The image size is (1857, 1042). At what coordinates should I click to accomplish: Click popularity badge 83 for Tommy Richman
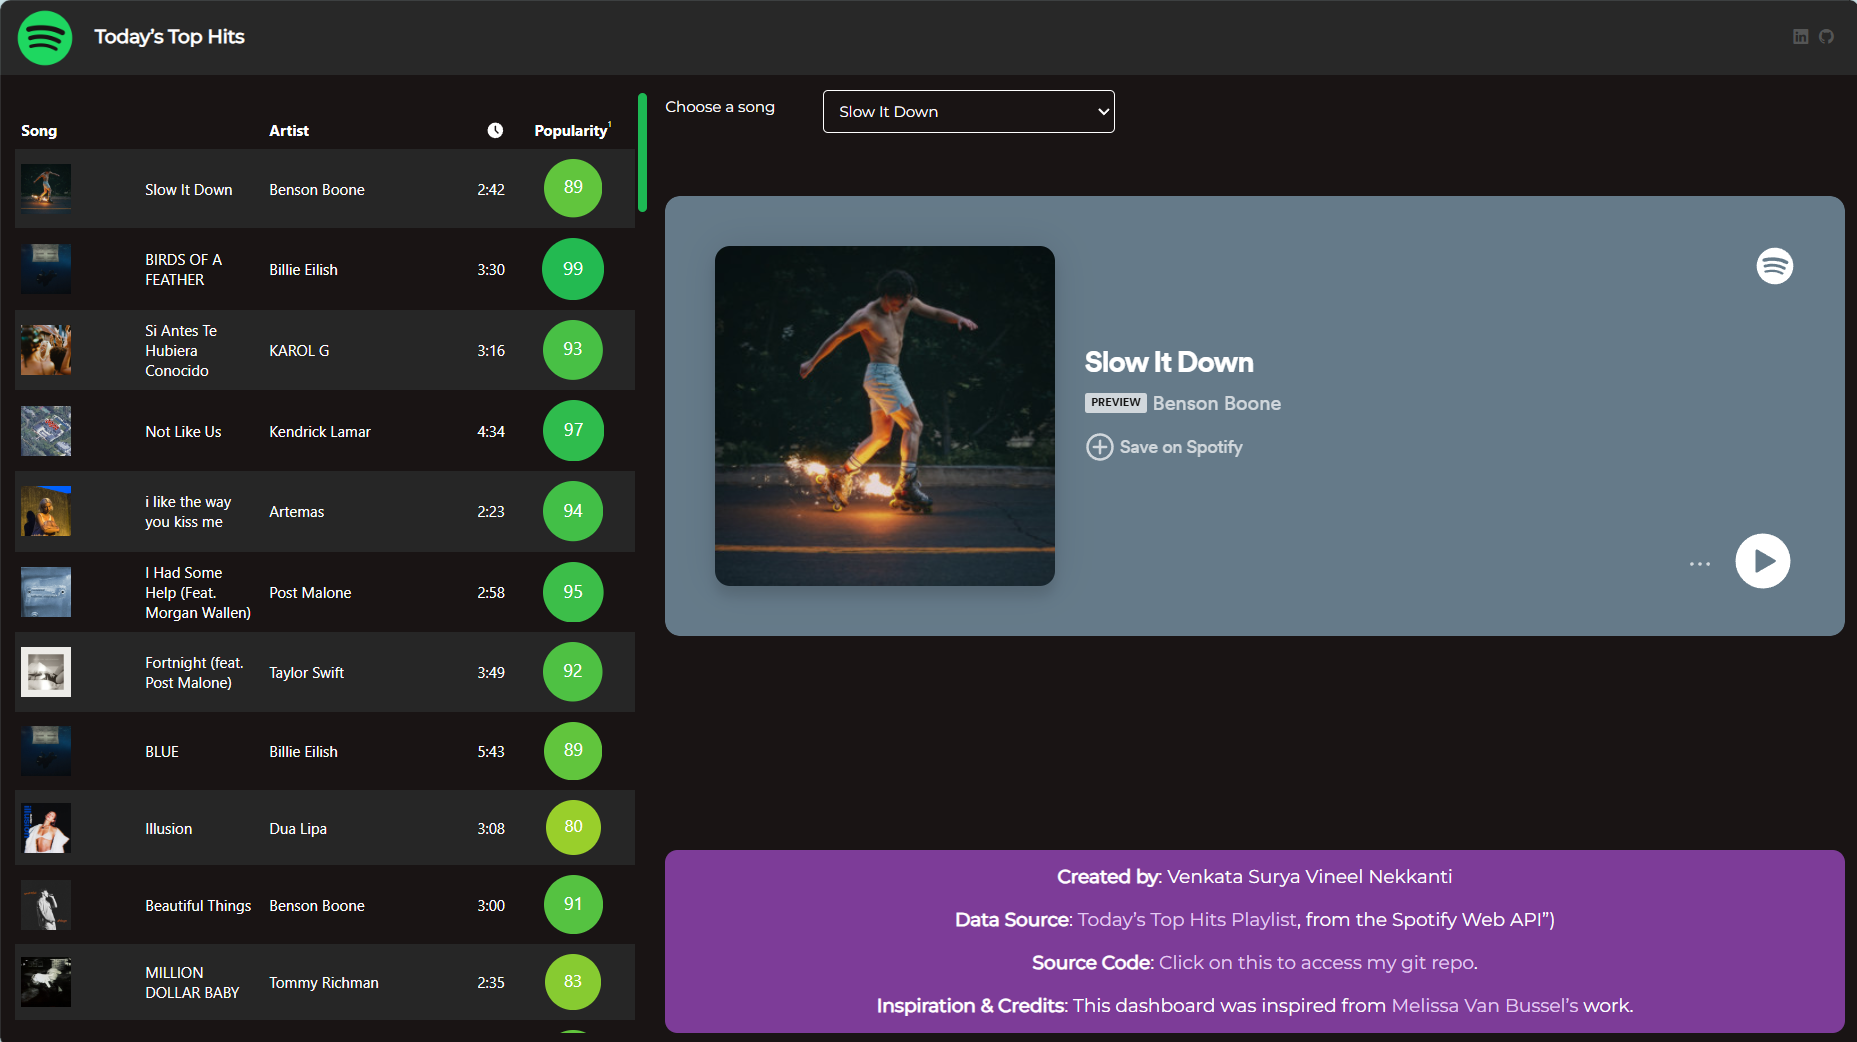click(x=573, y=982)
